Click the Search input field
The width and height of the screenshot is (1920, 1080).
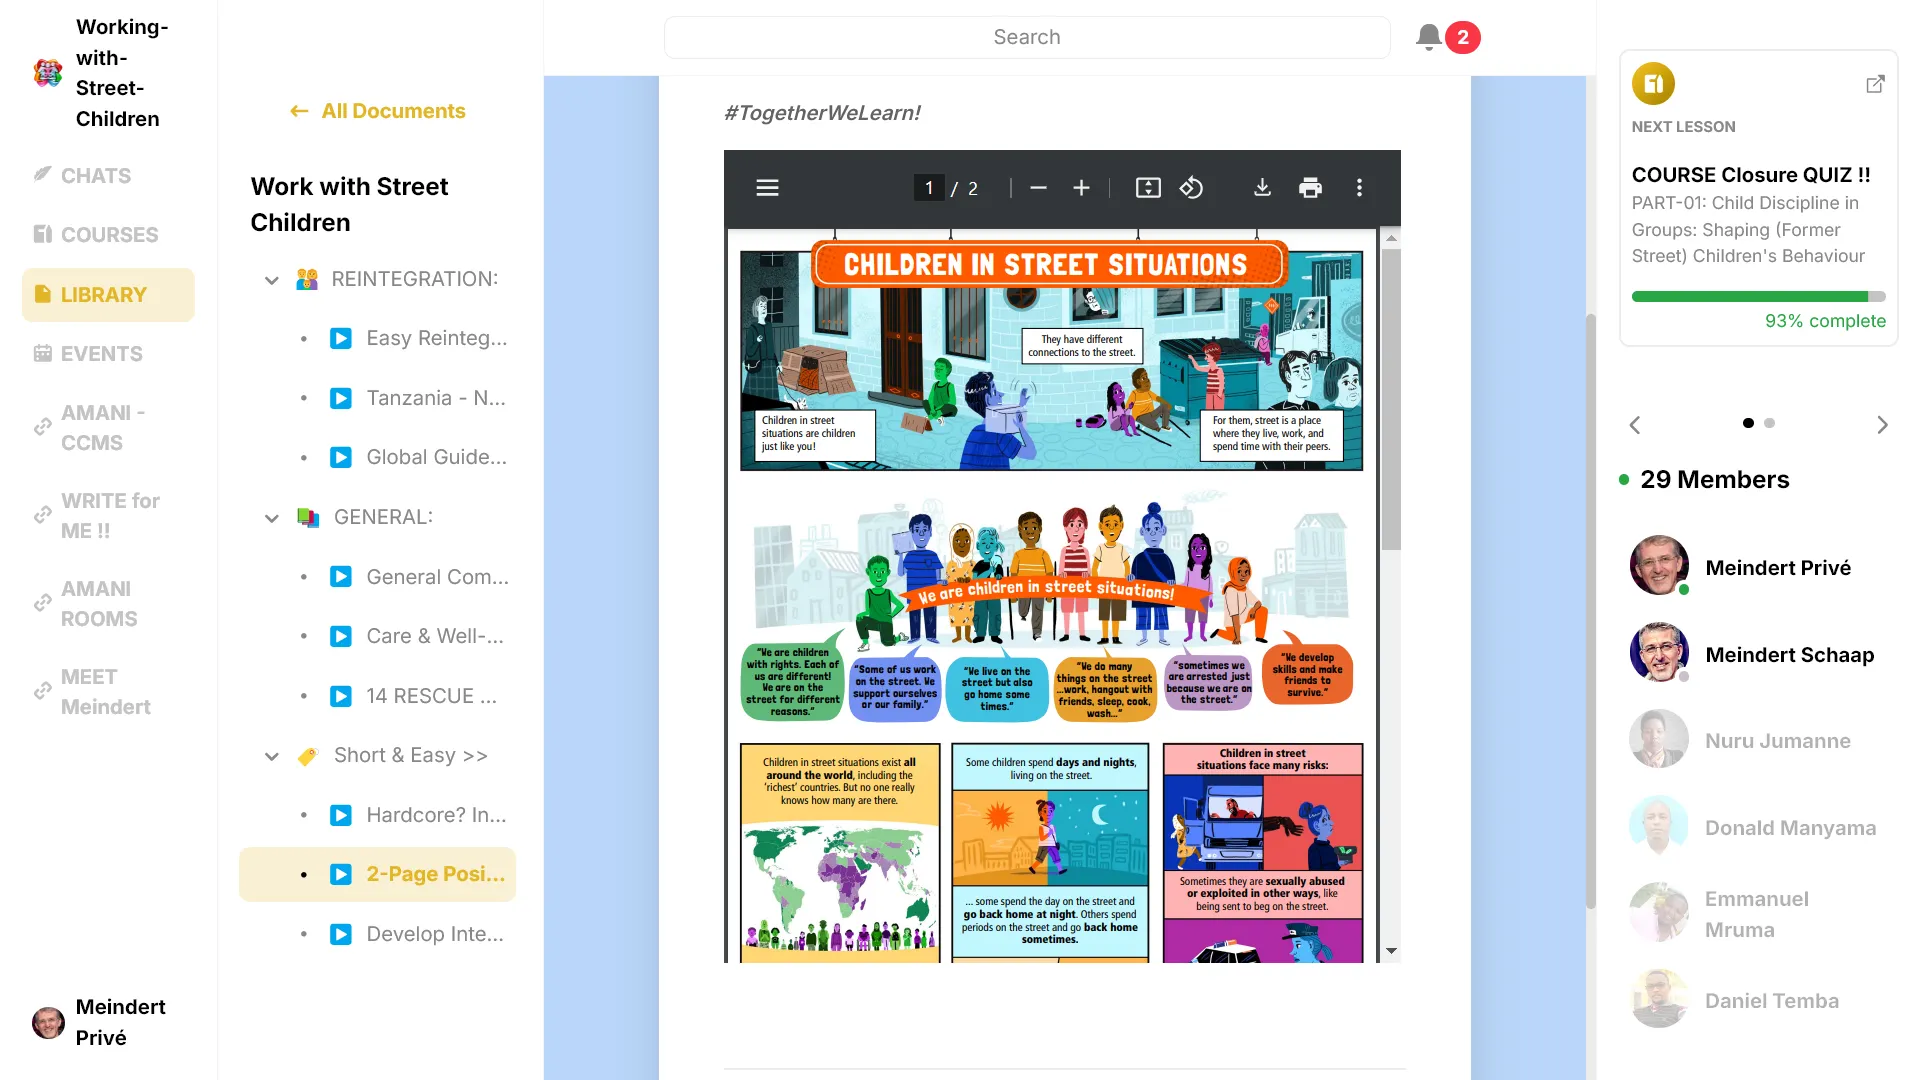point(1026,37)
